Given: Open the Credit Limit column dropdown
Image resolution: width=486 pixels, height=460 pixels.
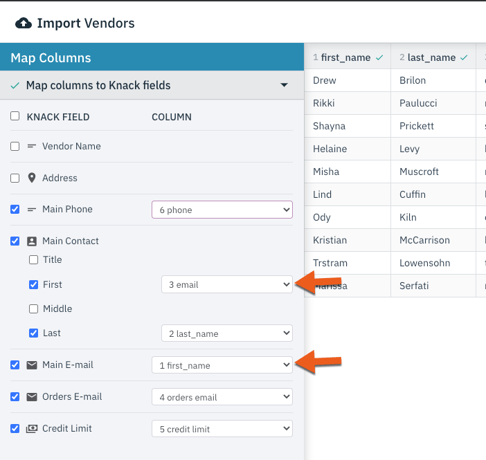Looking at the screenshot, I should pos(222,429).
